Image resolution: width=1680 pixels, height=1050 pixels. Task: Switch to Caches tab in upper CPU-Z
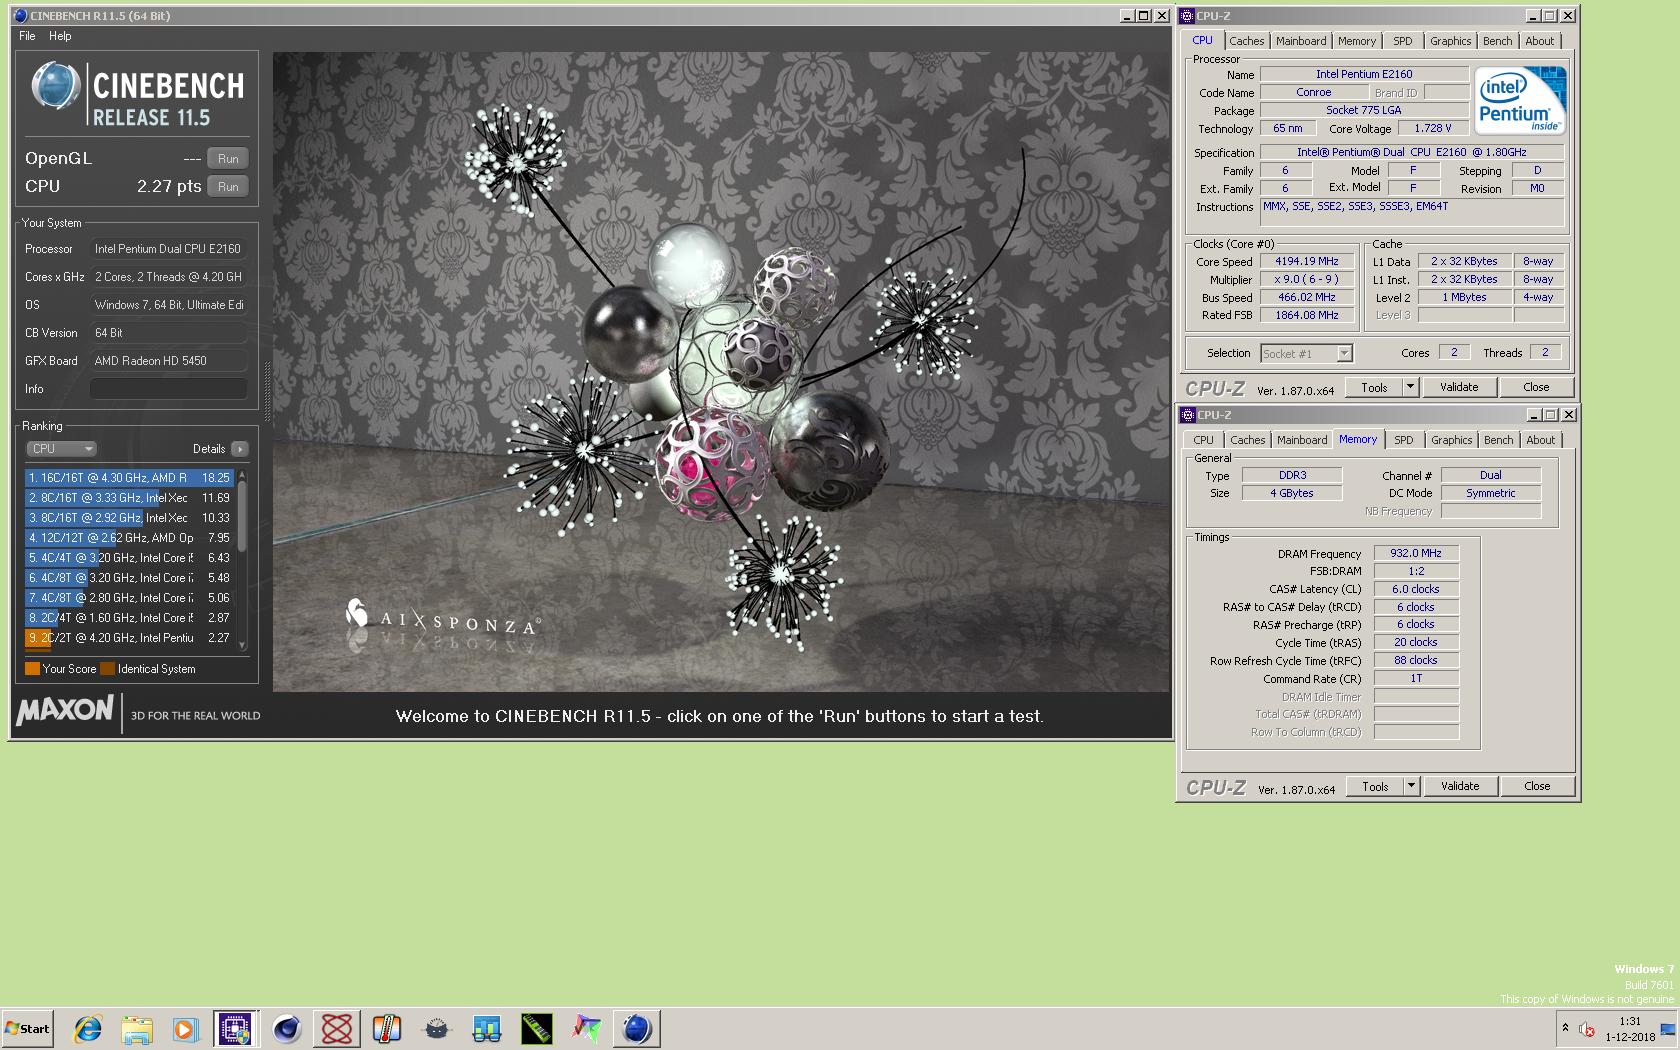(x=1246, y=41)
